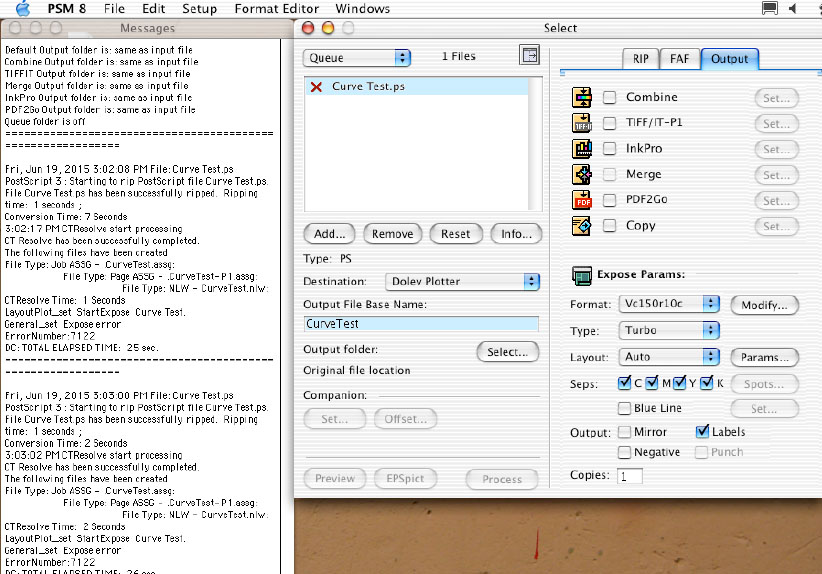Click 'Queue folder is off' in Messages
Image resolution: width=822 pixels, height=574 pixels.
click(45, 122)
